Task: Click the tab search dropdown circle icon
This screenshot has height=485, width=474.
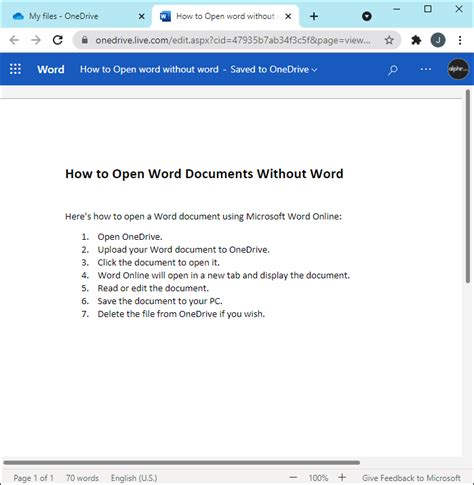Action: point(367,16)
